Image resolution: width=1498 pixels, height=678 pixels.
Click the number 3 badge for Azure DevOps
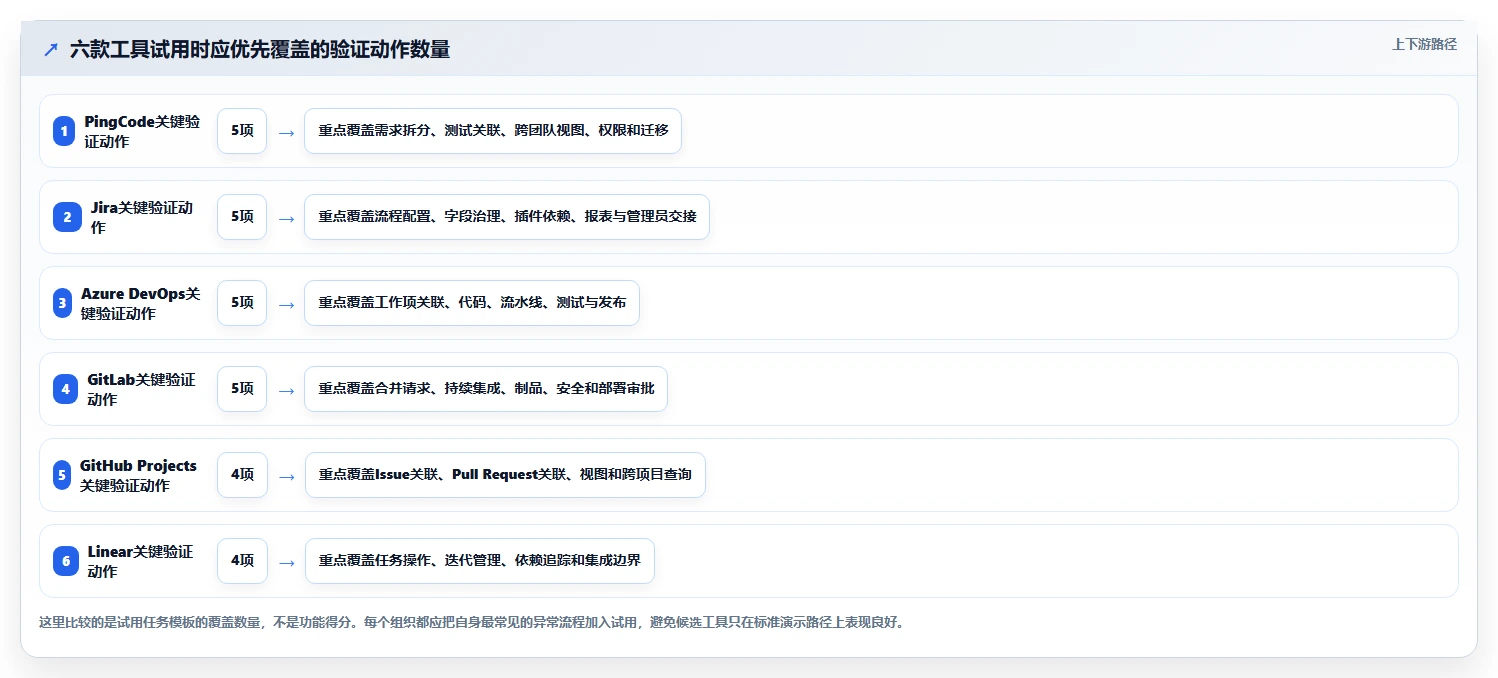(x=62, y=303)
